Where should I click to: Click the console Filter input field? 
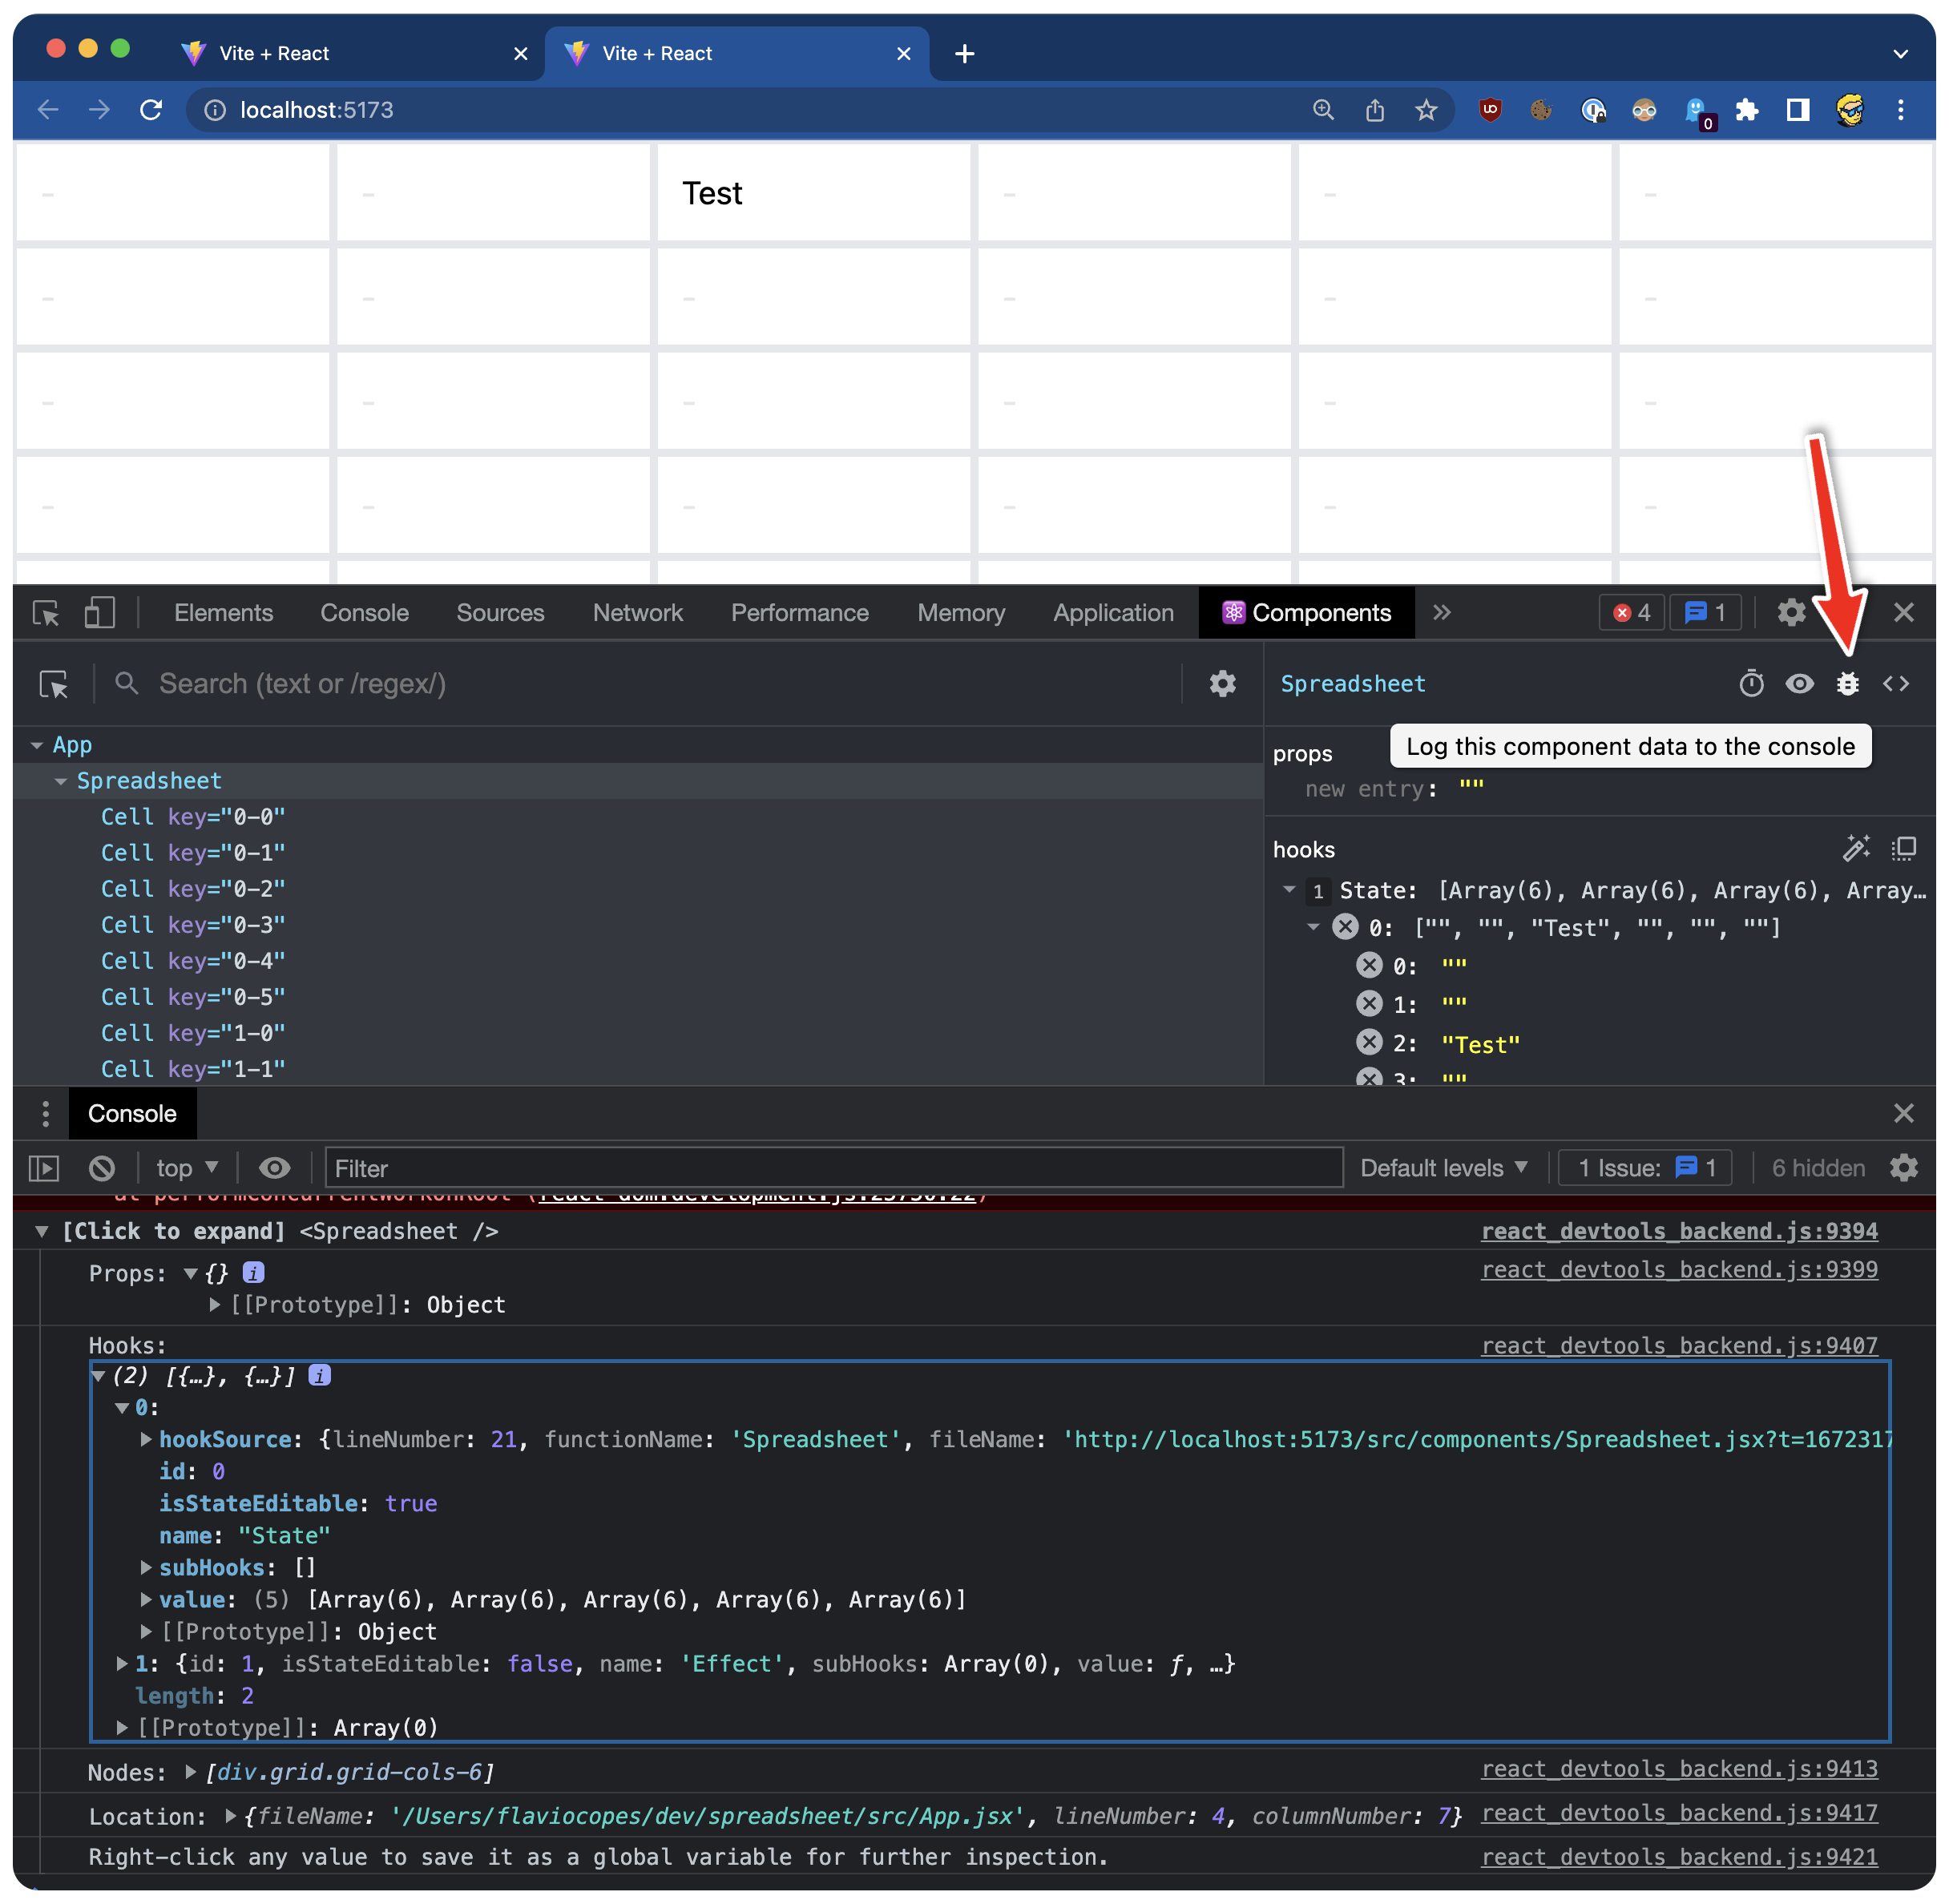pos(832,1168)
